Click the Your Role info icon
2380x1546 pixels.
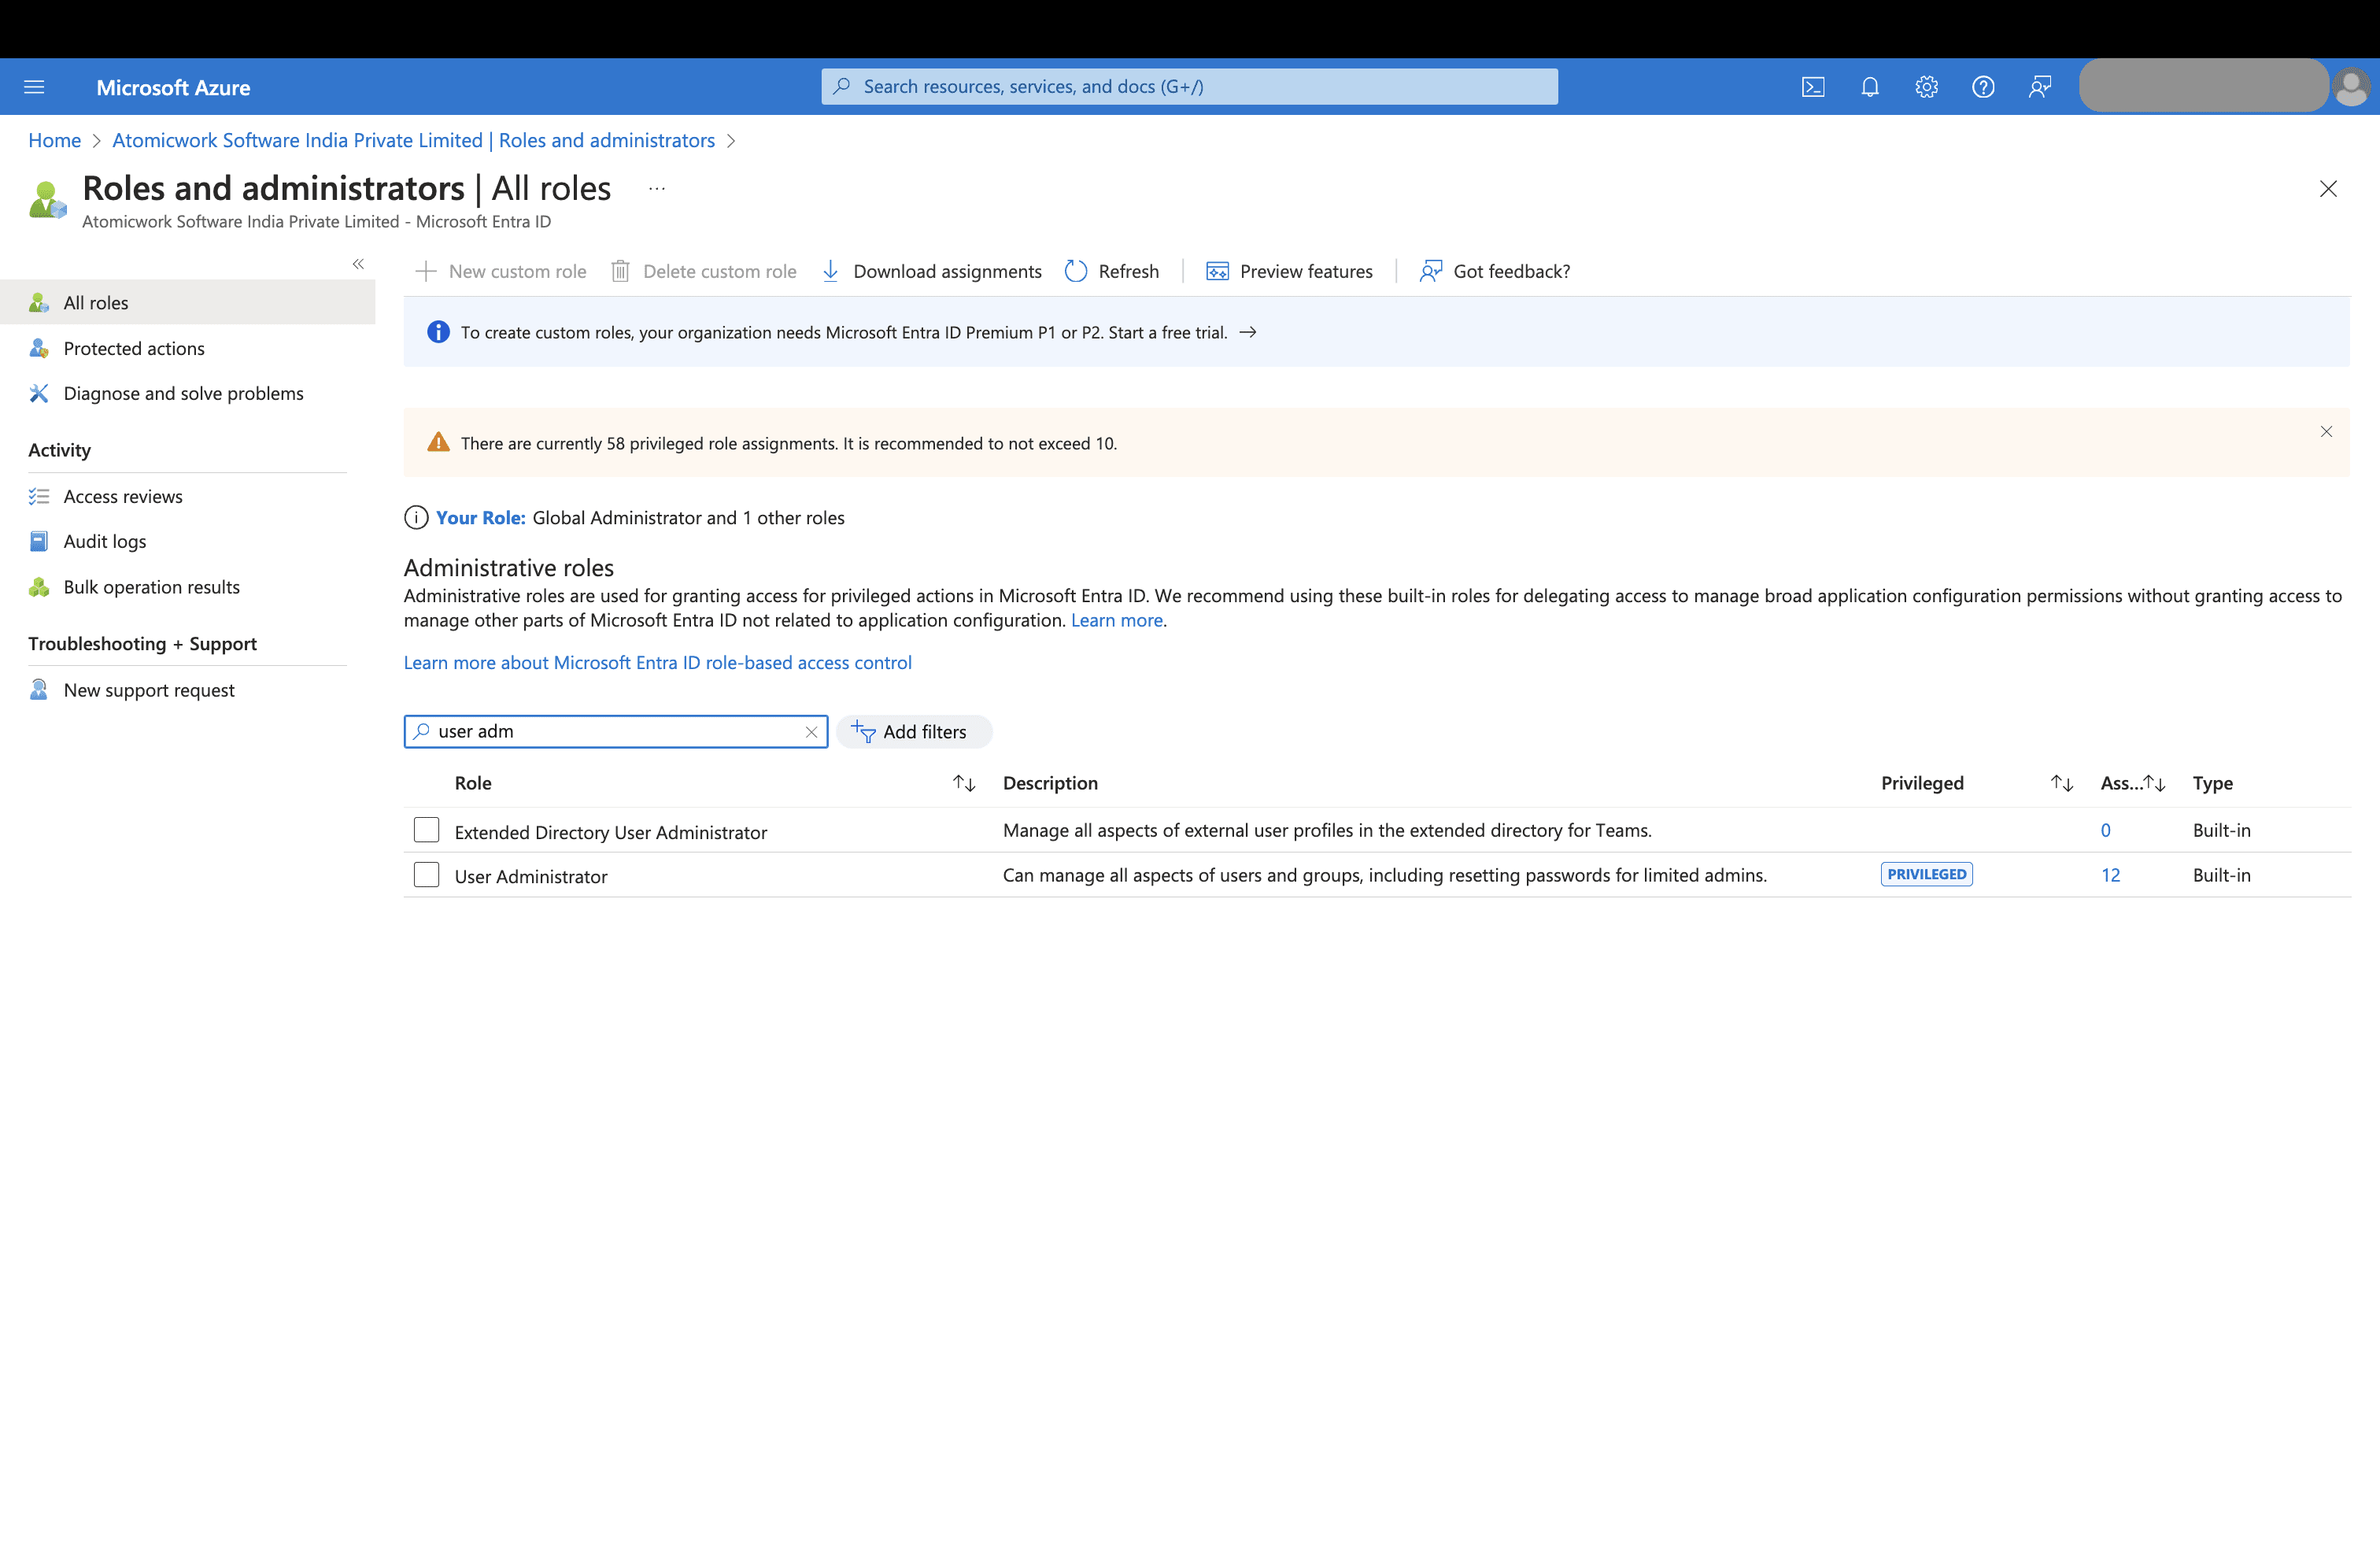(x=416, y=518)
